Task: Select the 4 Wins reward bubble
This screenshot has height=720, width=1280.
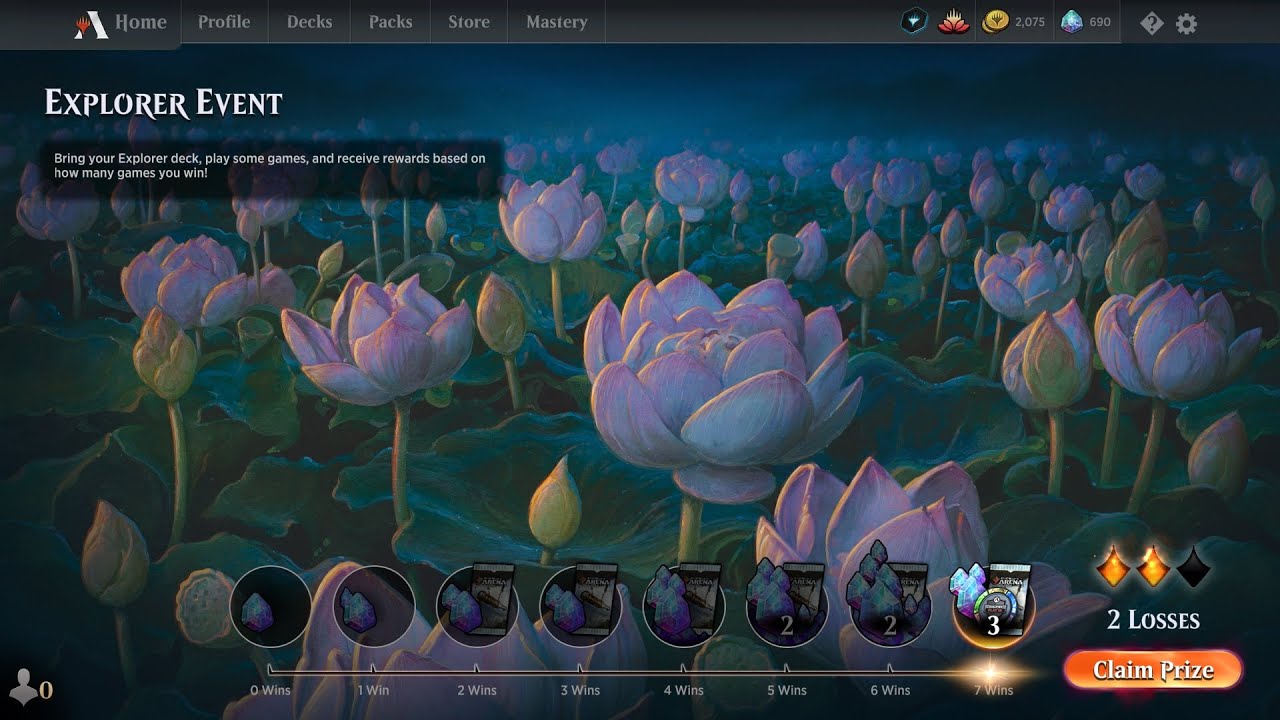Action: [x=683, y=606]
